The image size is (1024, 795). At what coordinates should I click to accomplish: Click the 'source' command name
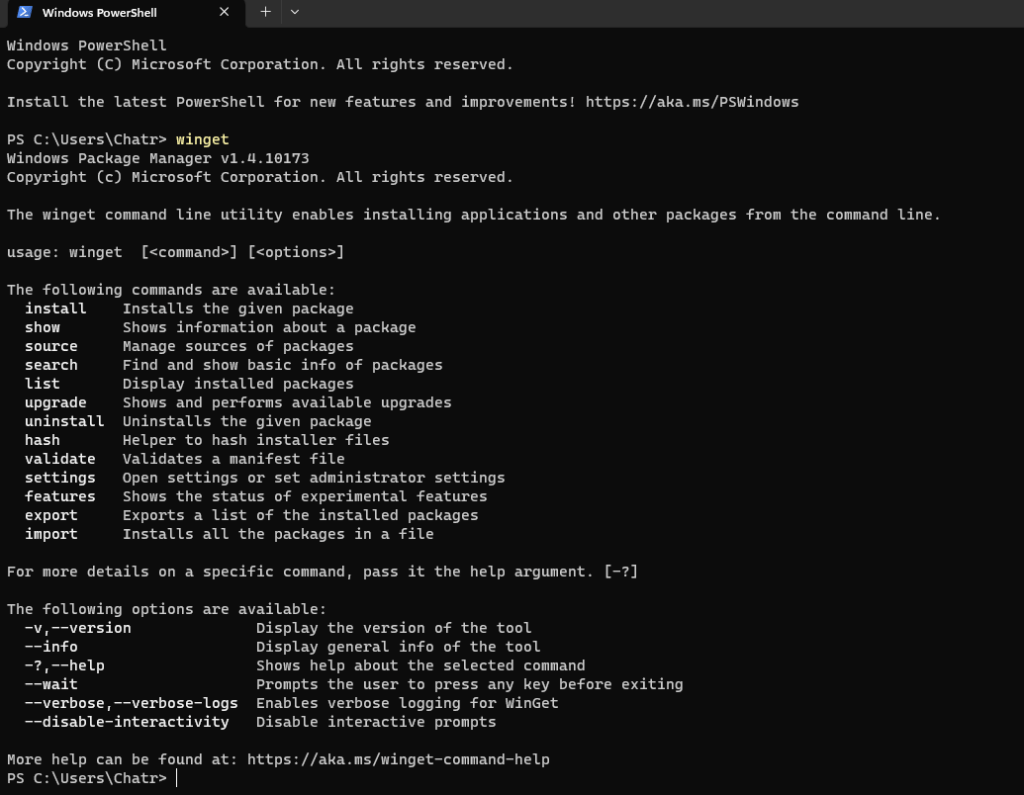click(x=51, y=346)
